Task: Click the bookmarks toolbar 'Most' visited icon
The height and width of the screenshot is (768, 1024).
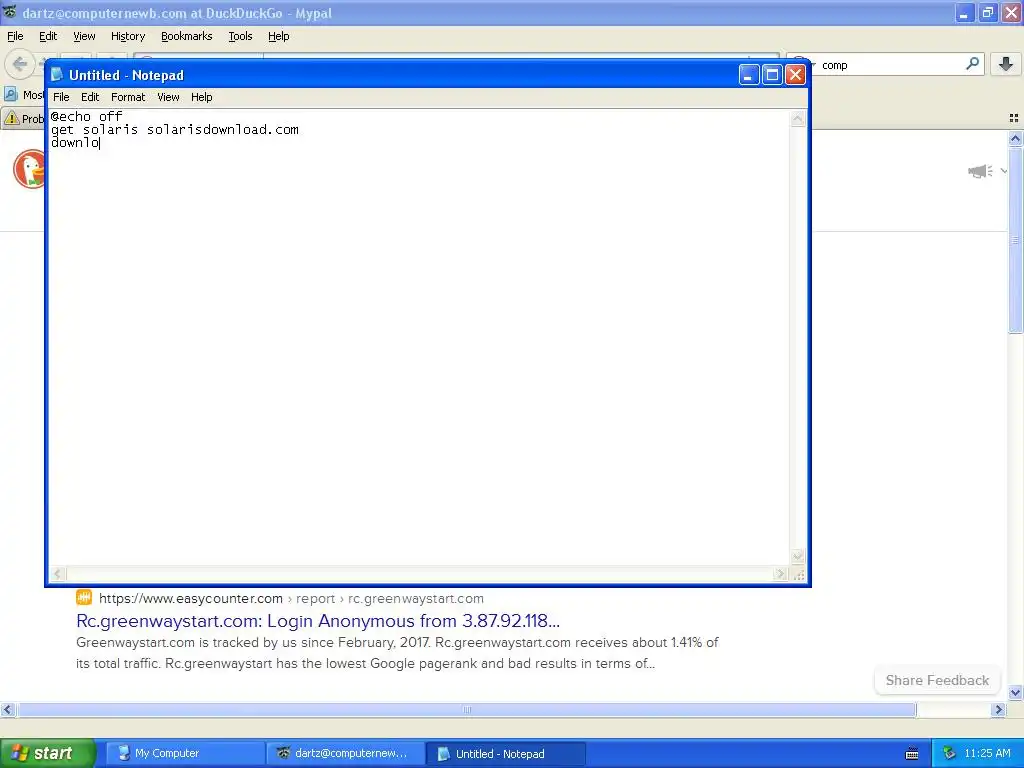Action: (11, 95)
